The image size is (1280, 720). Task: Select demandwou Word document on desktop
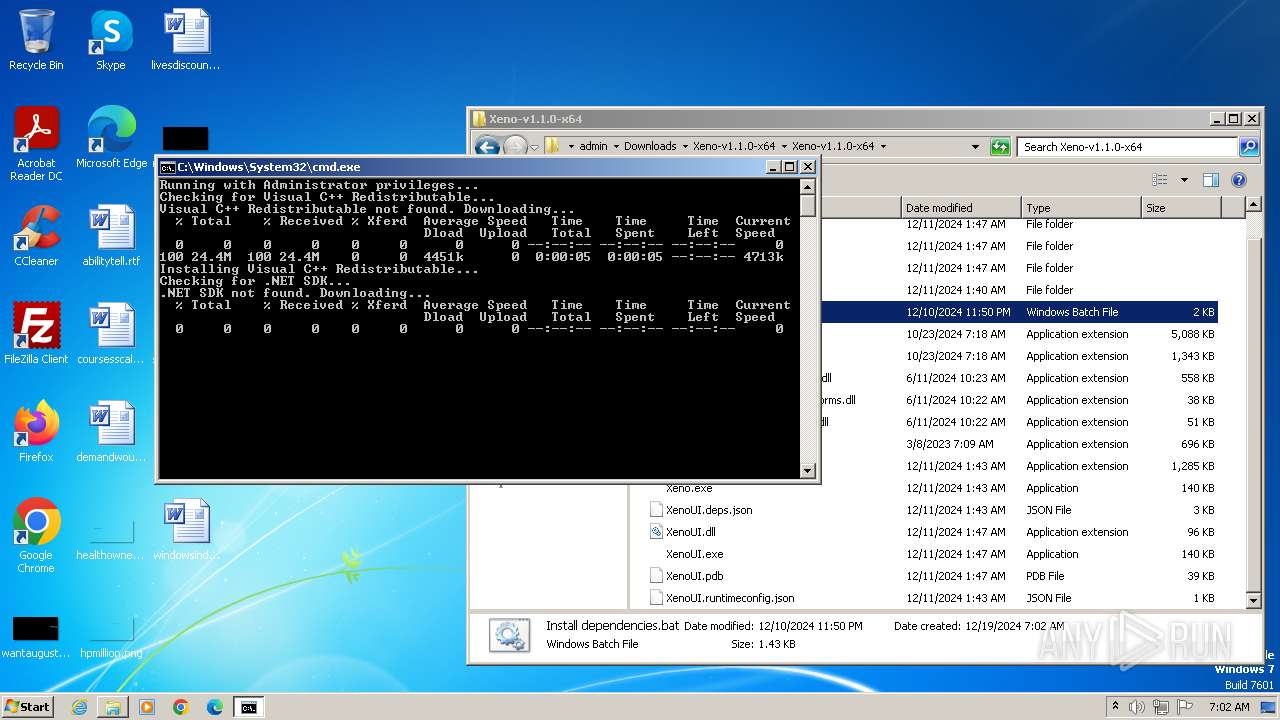tap(111, 432)
